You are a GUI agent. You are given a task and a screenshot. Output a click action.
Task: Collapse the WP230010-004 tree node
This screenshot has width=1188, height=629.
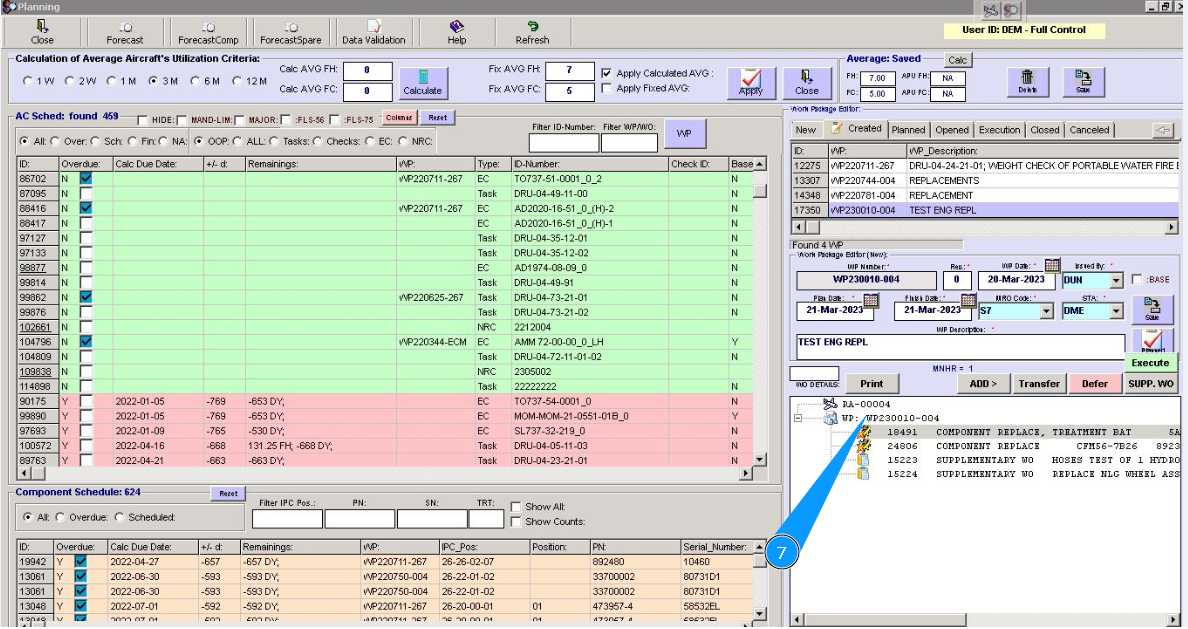coord(797,418)
